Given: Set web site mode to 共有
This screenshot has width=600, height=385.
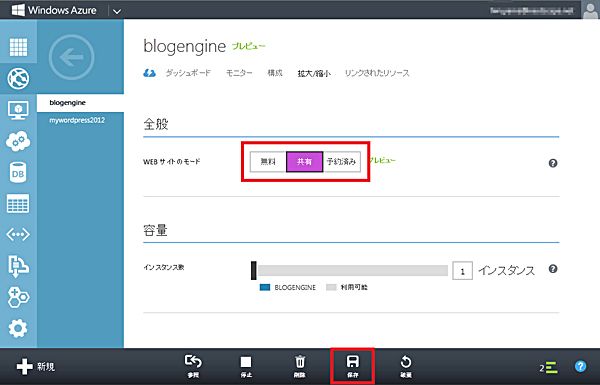Looking at the screenshot, I should (x=305, y=162).
